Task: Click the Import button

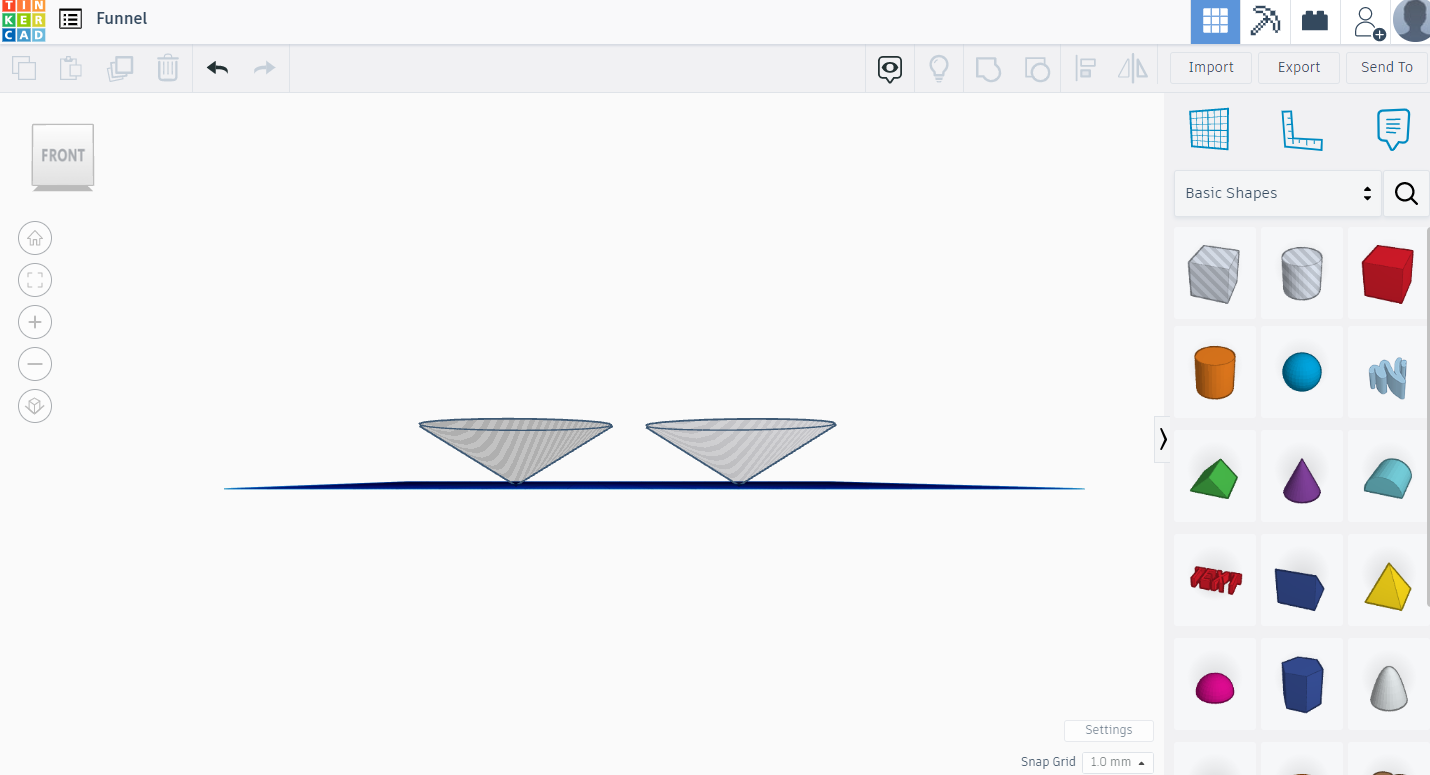Action: (1210, 67)
